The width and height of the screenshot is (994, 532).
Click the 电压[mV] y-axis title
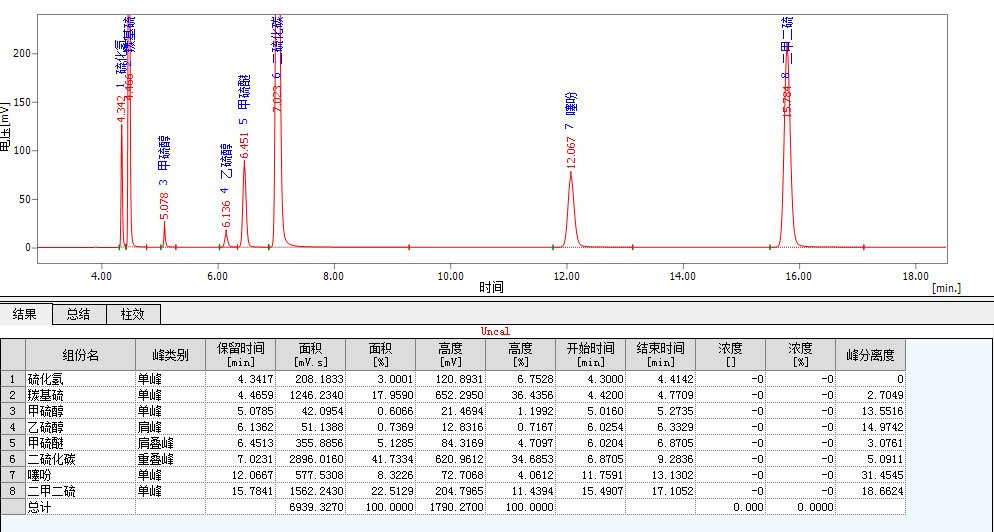point(6,126)
